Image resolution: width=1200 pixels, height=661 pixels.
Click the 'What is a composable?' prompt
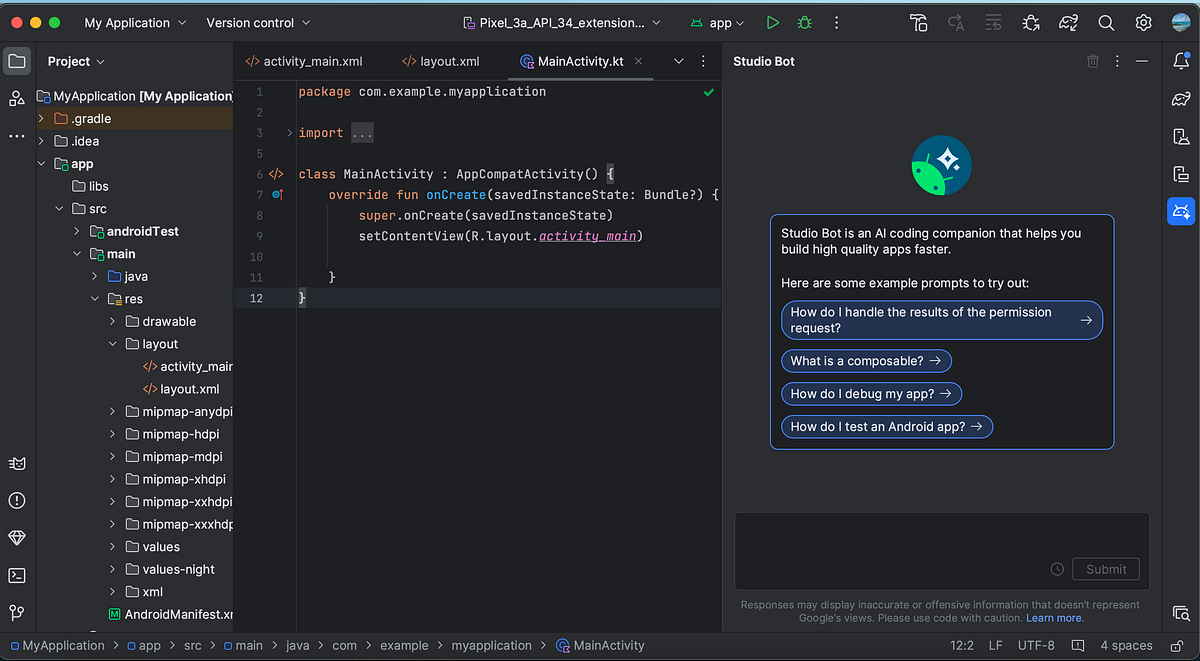pos(866,361)
